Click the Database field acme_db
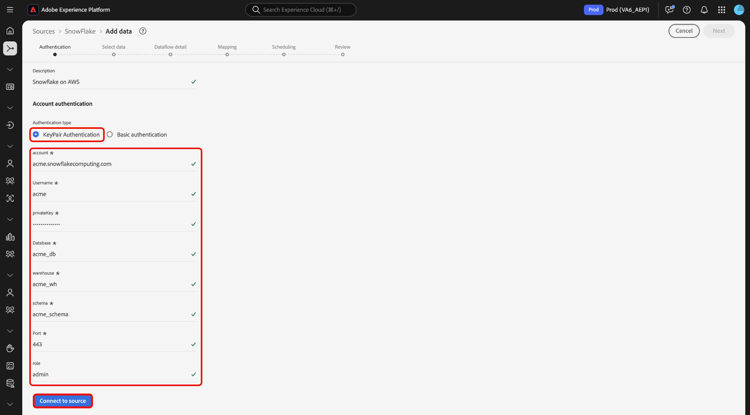The width and height of the screenshot is (750, 415). pos(114,254)
